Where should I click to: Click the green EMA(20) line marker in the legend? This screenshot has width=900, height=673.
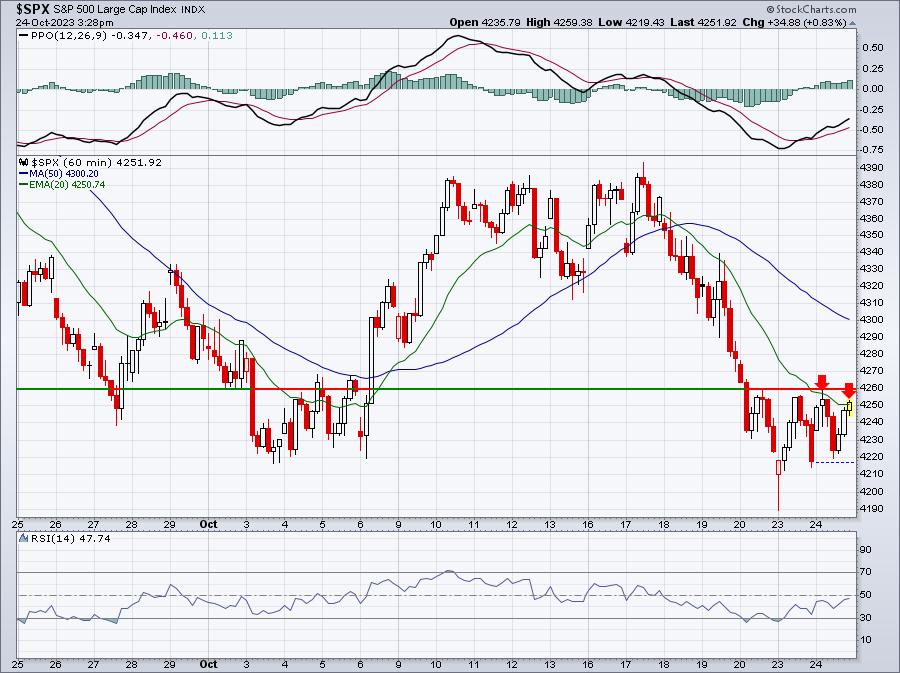24,185
